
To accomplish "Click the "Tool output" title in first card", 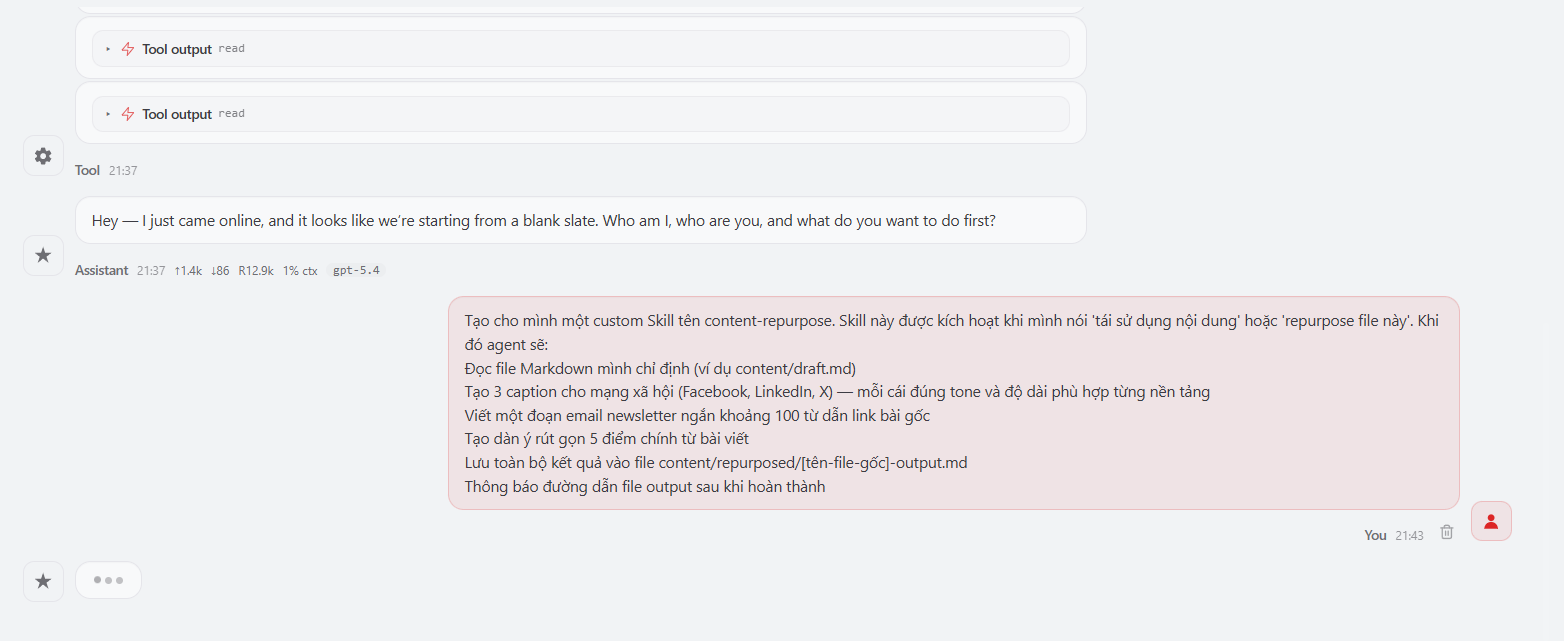I will coord(177,49).
